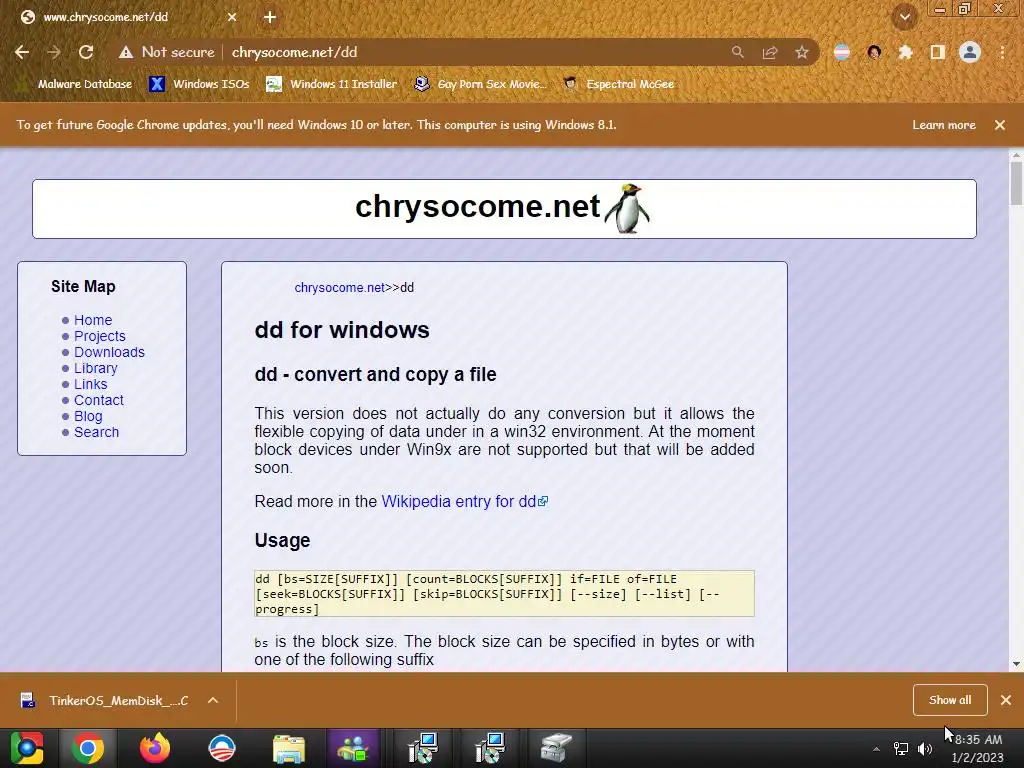The height and width of the screenshot is (768, 1024).
Task: Toggle the Chrome side panel
Action: (x=938, y=52)
